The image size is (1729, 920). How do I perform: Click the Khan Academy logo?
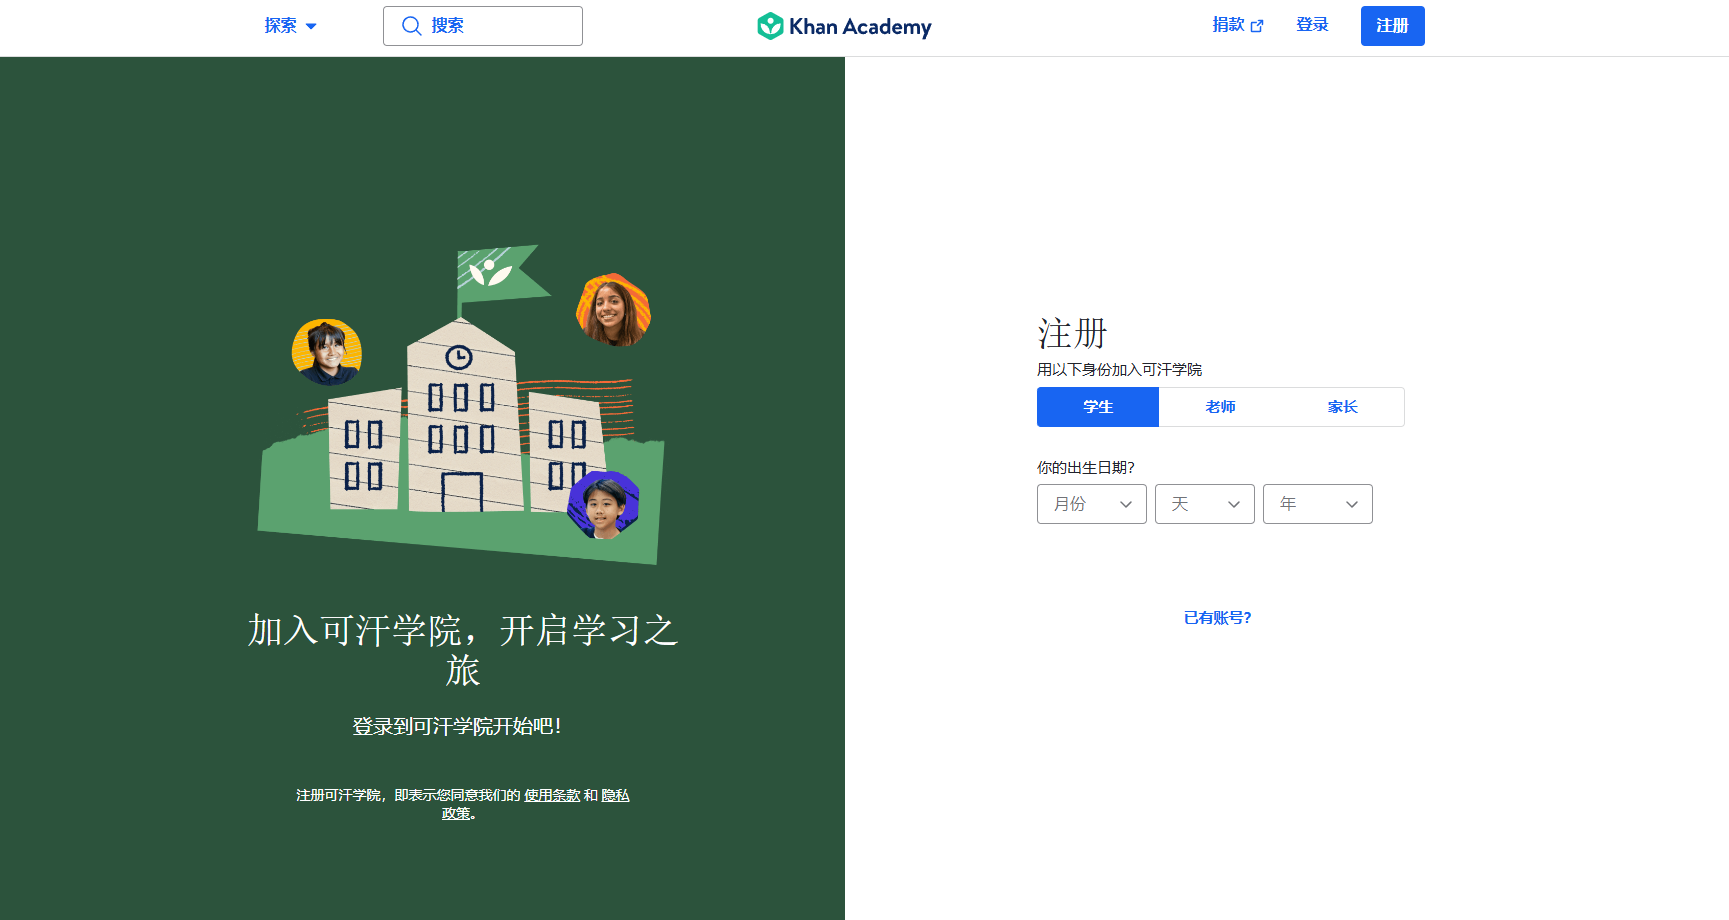coord(844,26)
